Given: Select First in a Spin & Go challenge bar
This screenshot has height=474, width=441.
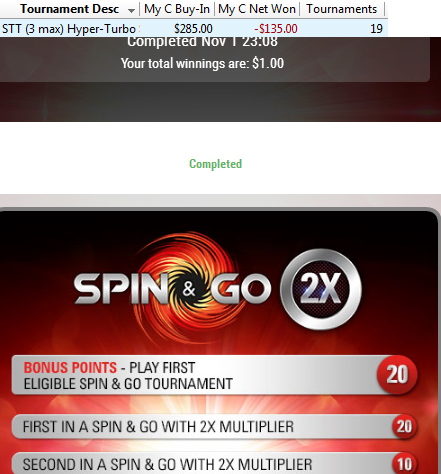Looking at the screenshot, I should [214, 427].
